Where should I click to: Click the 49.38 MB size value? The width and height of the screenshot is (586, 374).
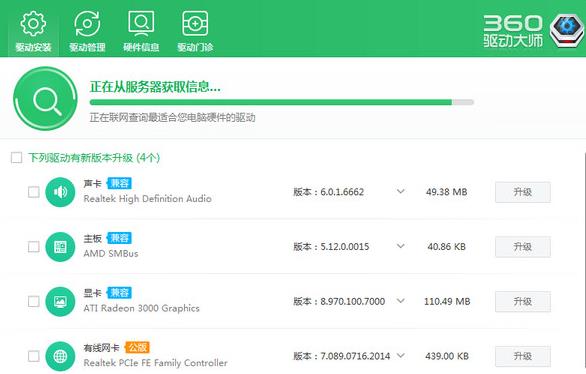point(447,192)
